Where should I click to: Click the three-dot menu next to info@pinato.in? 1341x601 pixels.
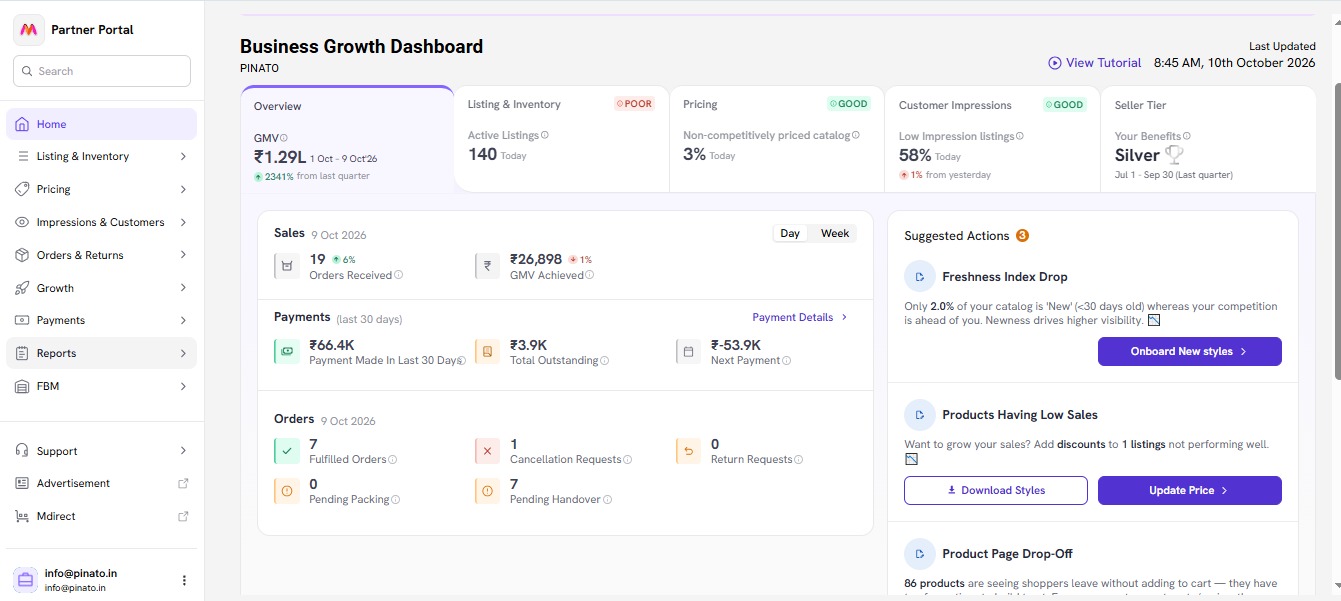[x=184, y=580]
